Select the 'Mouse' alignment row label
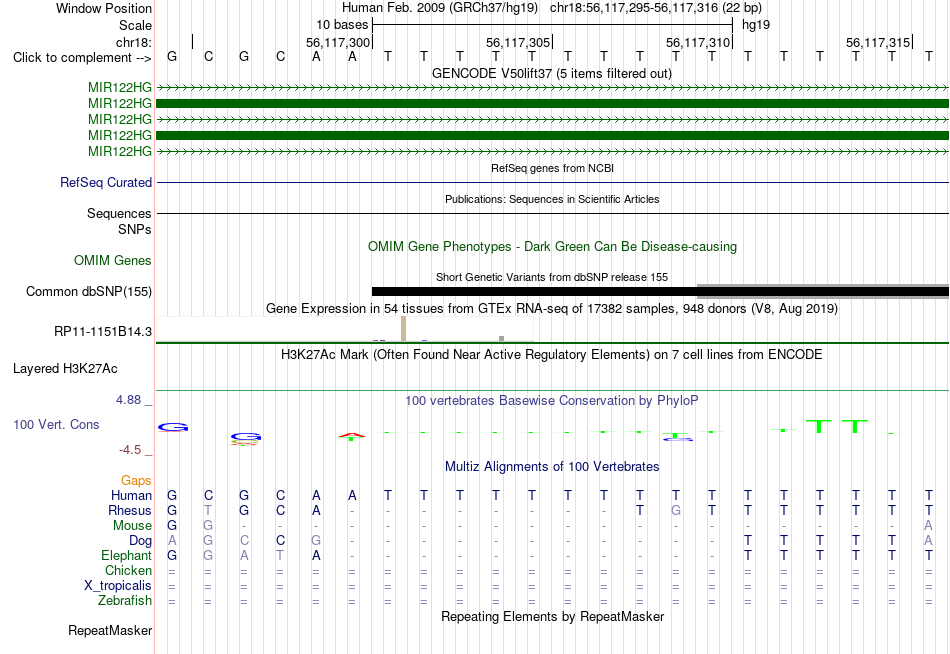Viewport: 950px width, 654px height. [x=132, y=526]
